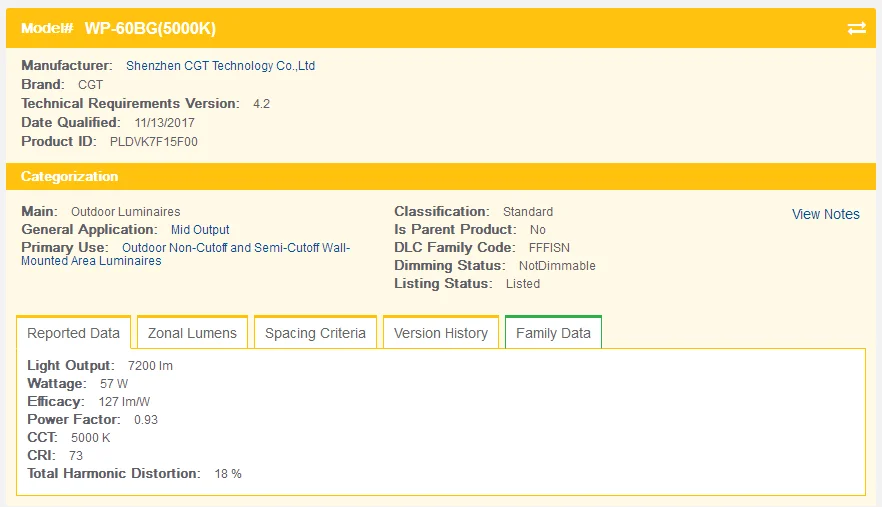Click the Listing Status value Listed
This screenshot has height=507, width=882.
(523, 284)
